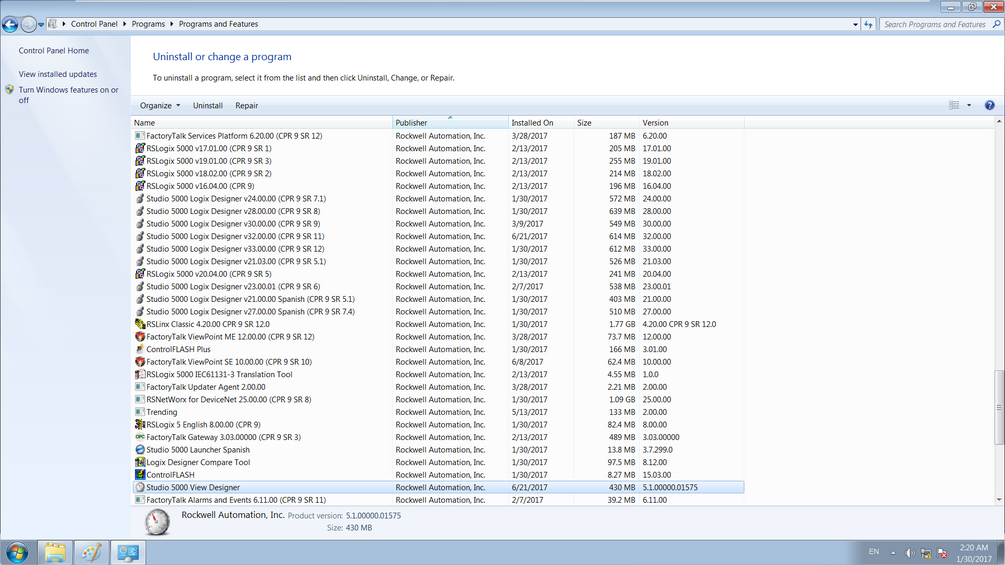Click Uninstall in the toolbar
The height and width of the screenshot is (565, 1005).
[x=208, y=106]
